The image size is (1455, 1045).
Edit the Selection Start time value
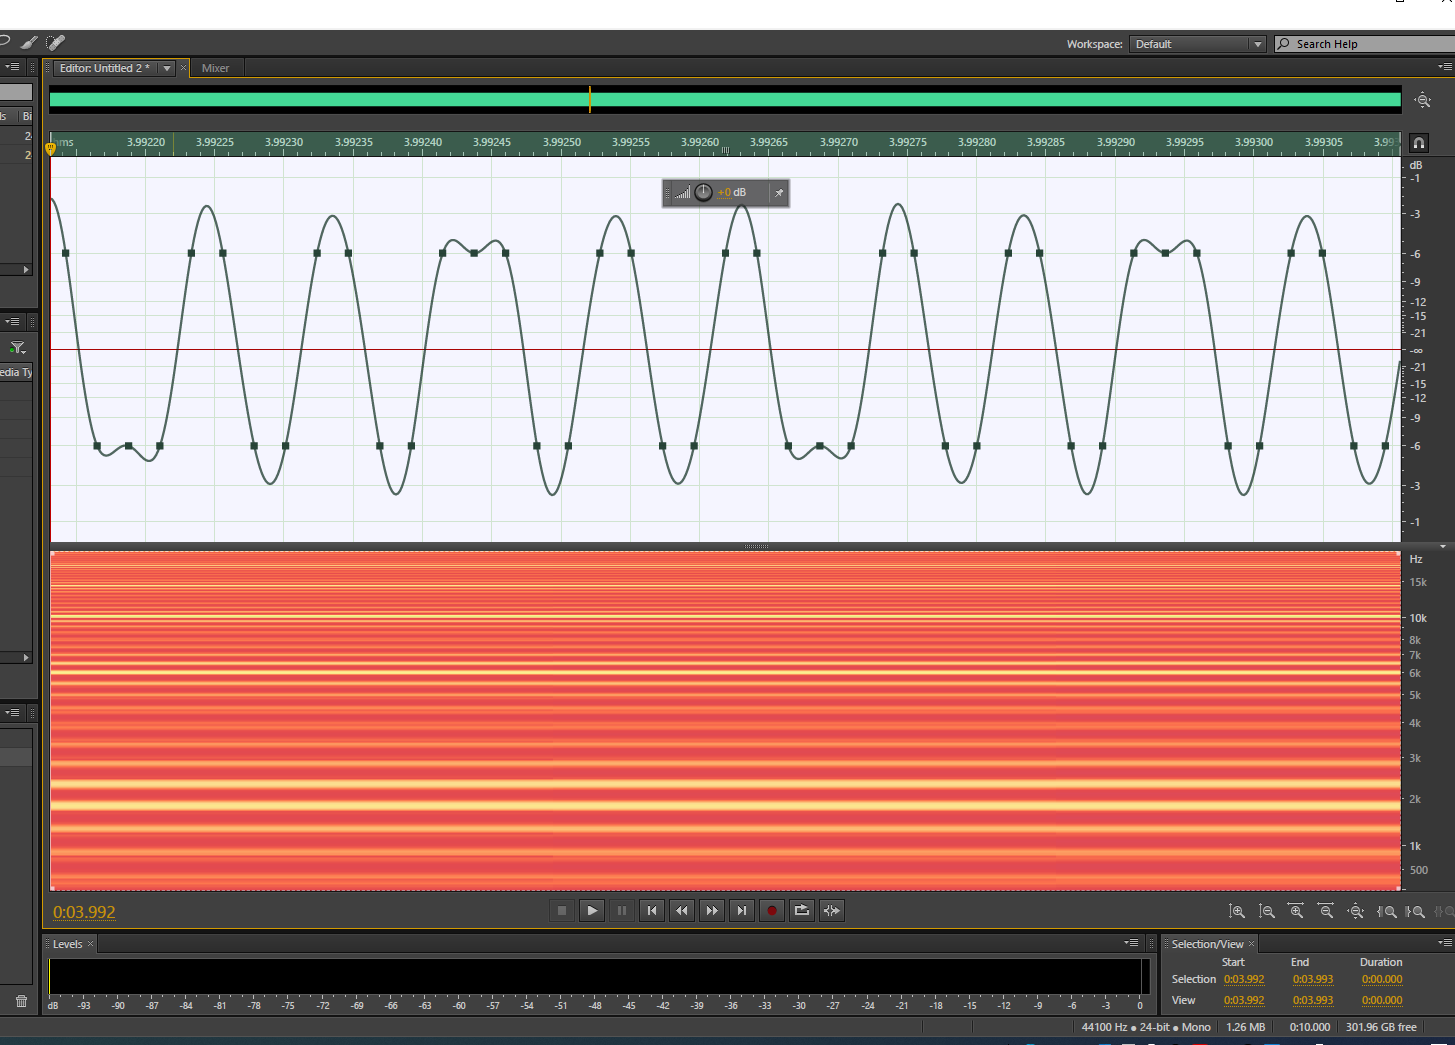1244,980
